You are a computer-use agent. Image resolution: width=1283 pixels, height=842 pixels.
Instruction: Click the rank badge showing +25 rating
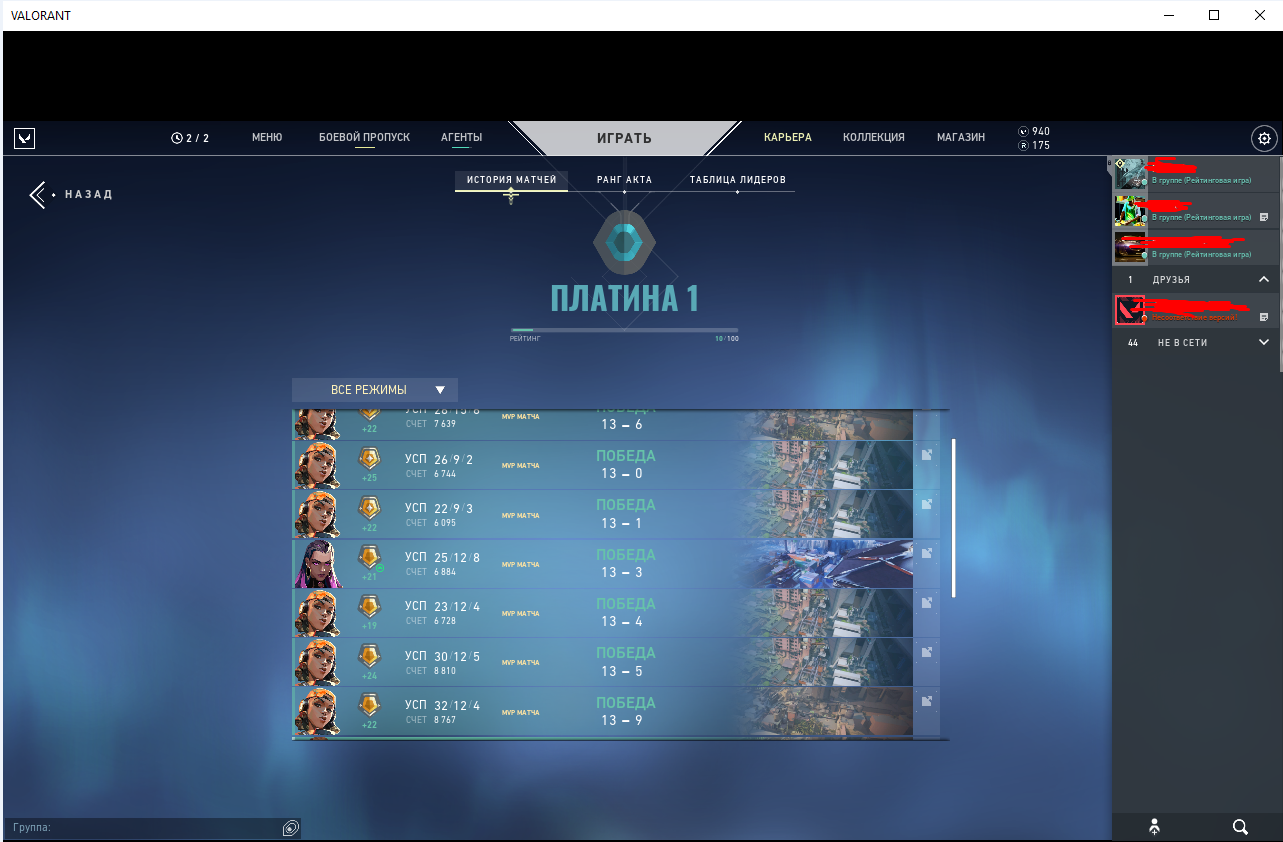pyautogui.click(x=370, y=458)
